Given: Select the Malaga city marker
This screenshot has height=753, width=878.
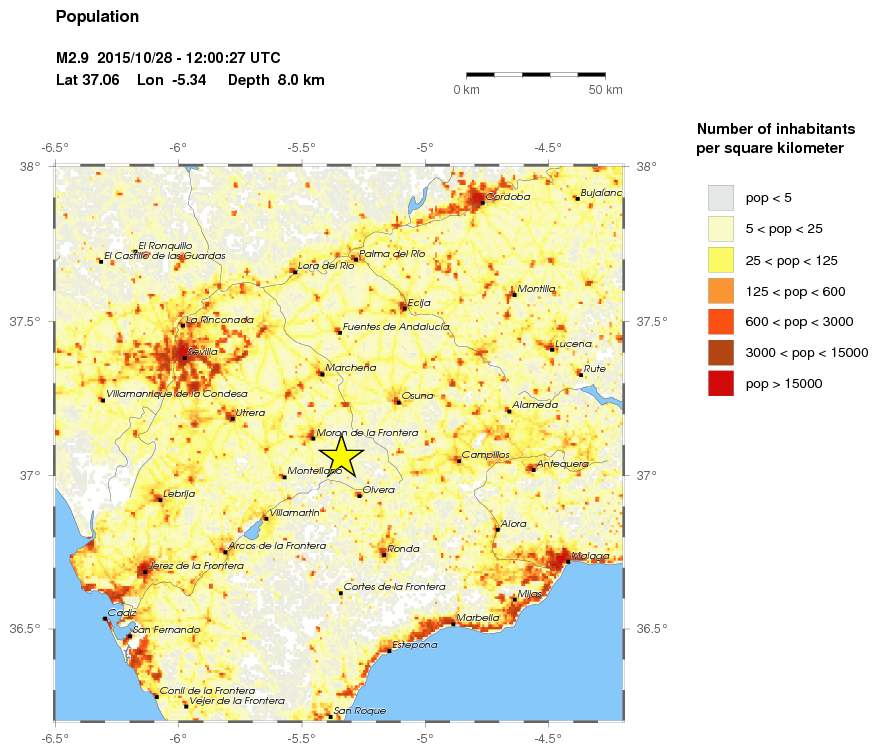Looking at the screenshot, I should pyautogui.click(x=567, y=561).
